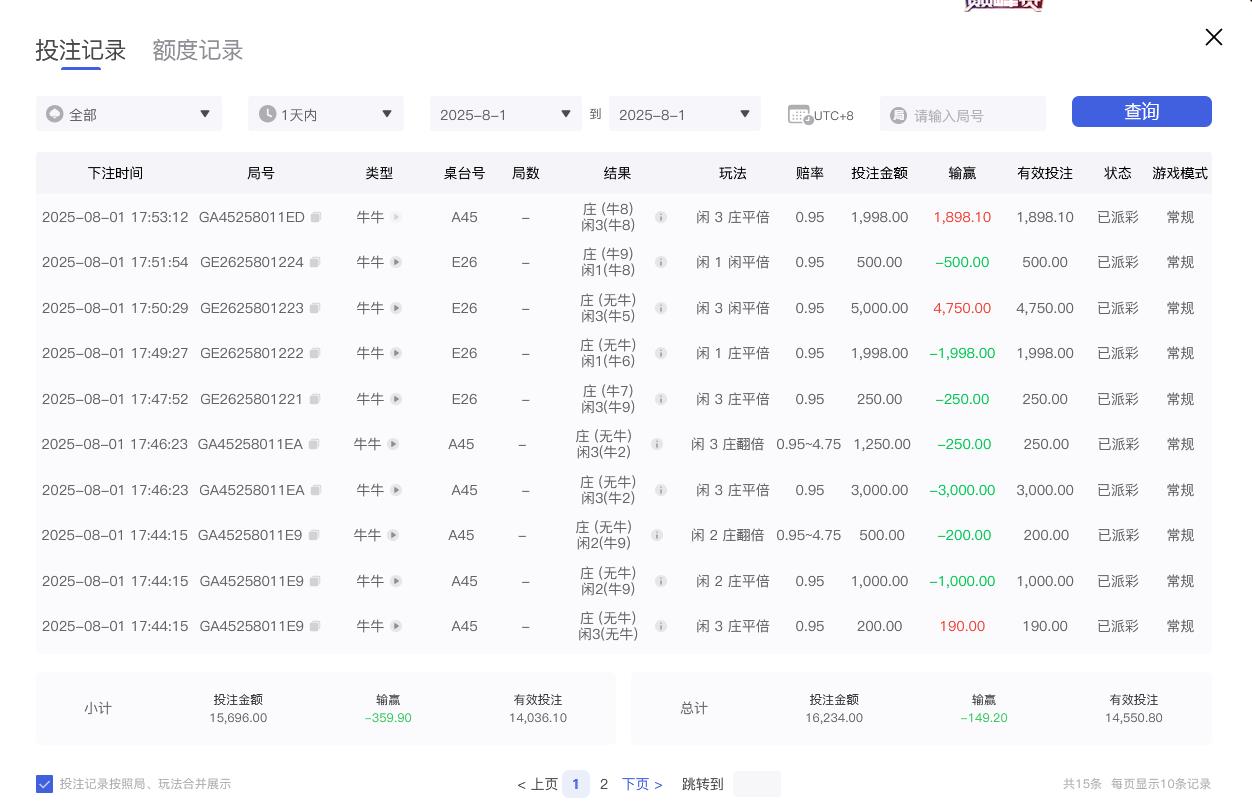Enable the blue checkbox near the pagination footer
Screen dimensions: 1252x808
tap(44, 784)
